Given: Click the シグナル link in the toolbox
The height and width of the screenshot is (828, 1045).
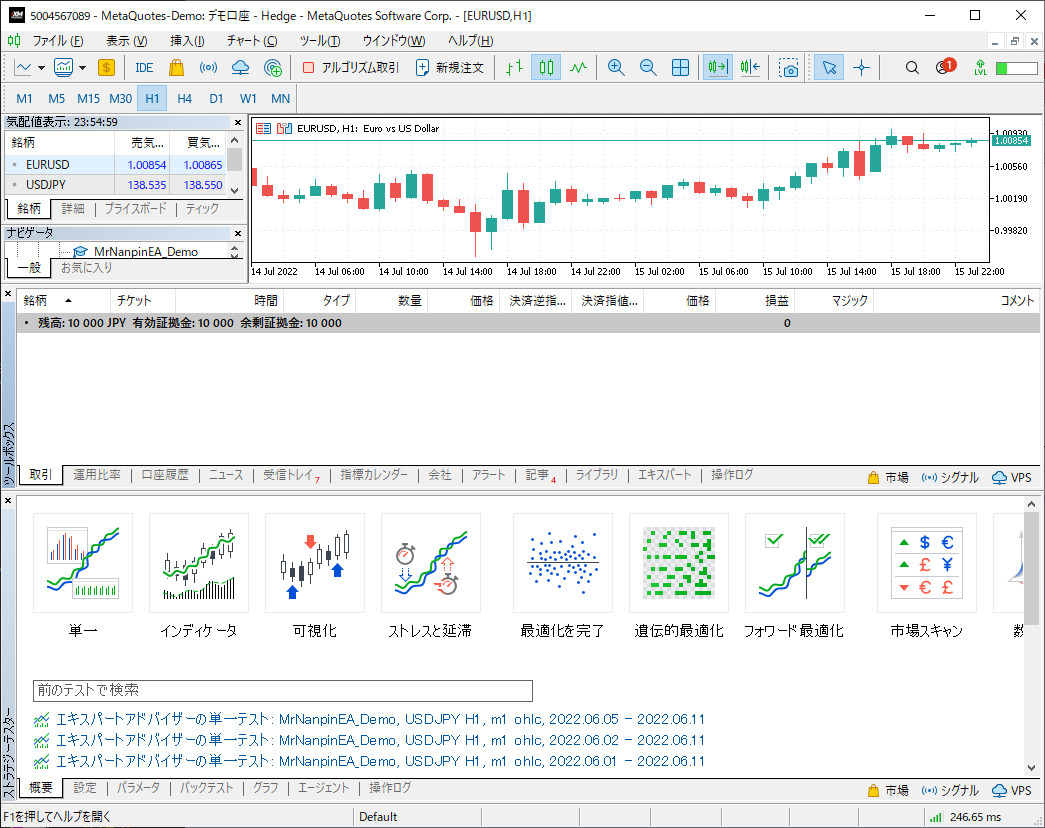Looking at the screenshot, I should 950,477.
